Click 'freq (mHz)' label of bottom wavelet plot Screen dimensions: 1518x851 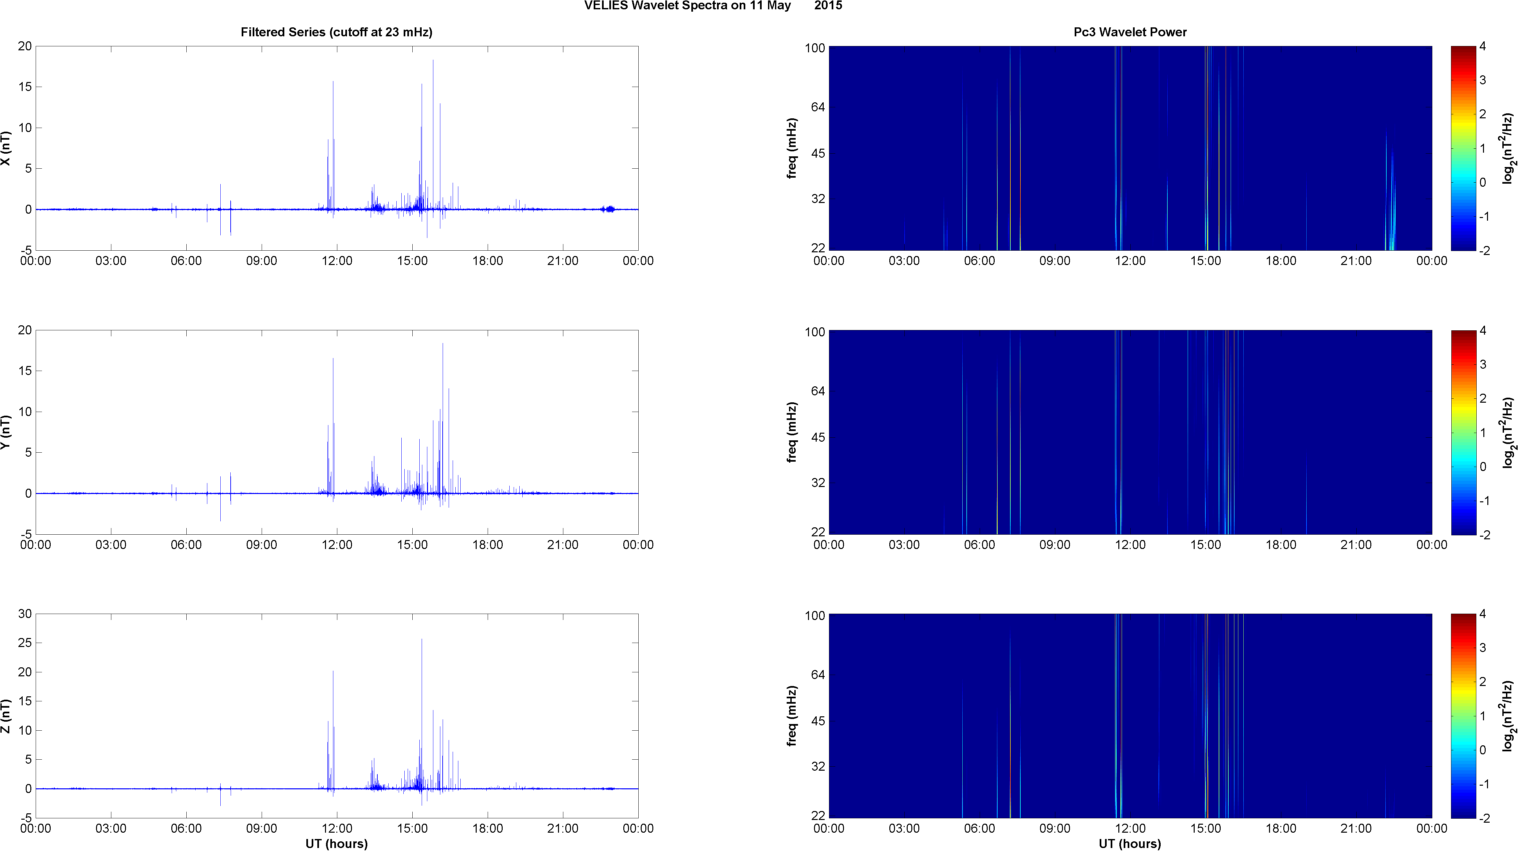coord(792,716)
